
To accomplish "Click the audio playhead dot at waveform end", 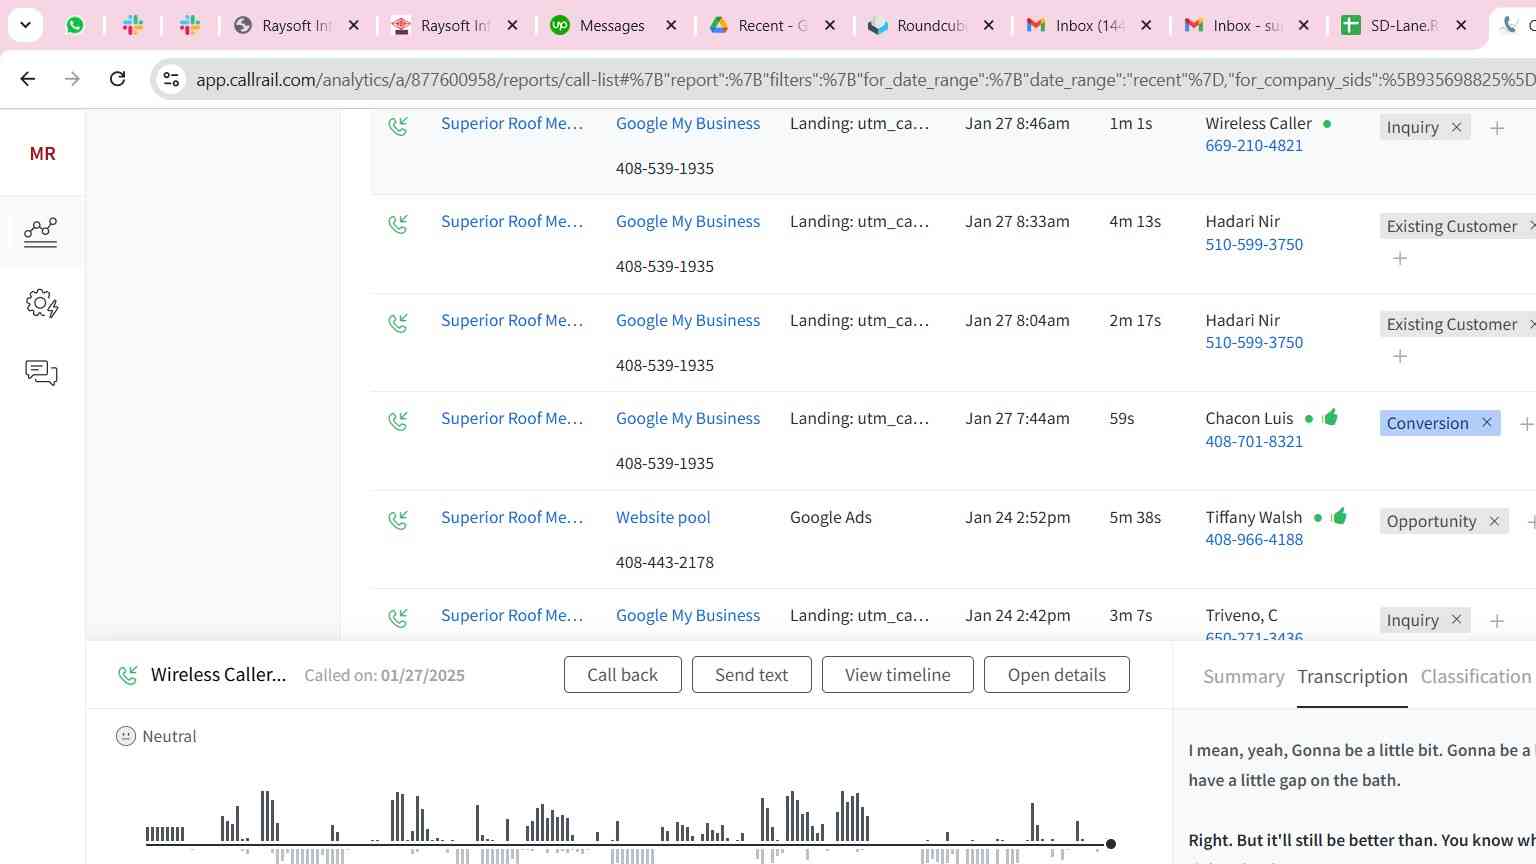I will coord(1110,844).
